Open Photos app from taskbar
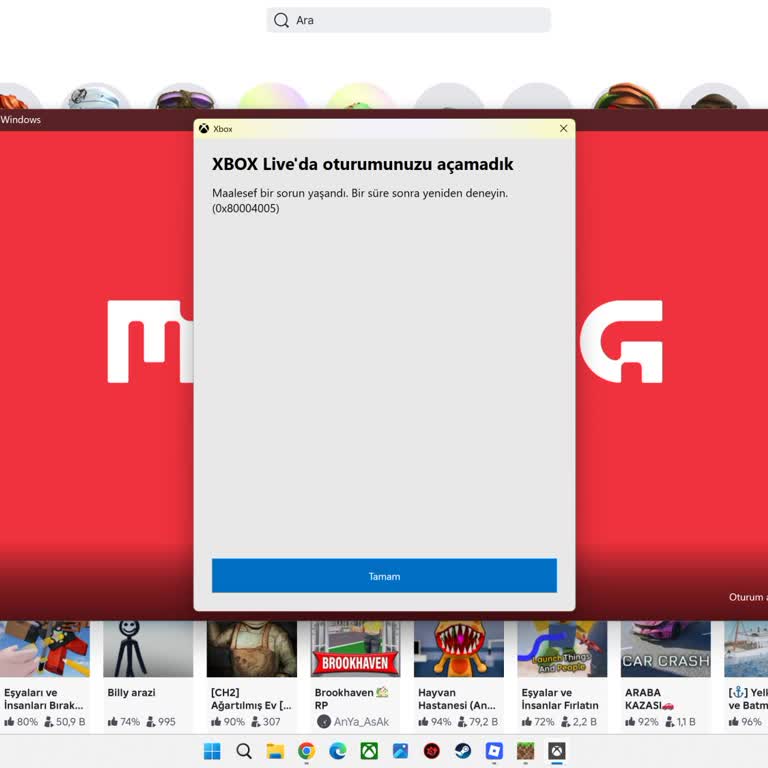Image resolution: width=768 pixels, height=768 pixels. pyautogui.click(x=400, y=751)
